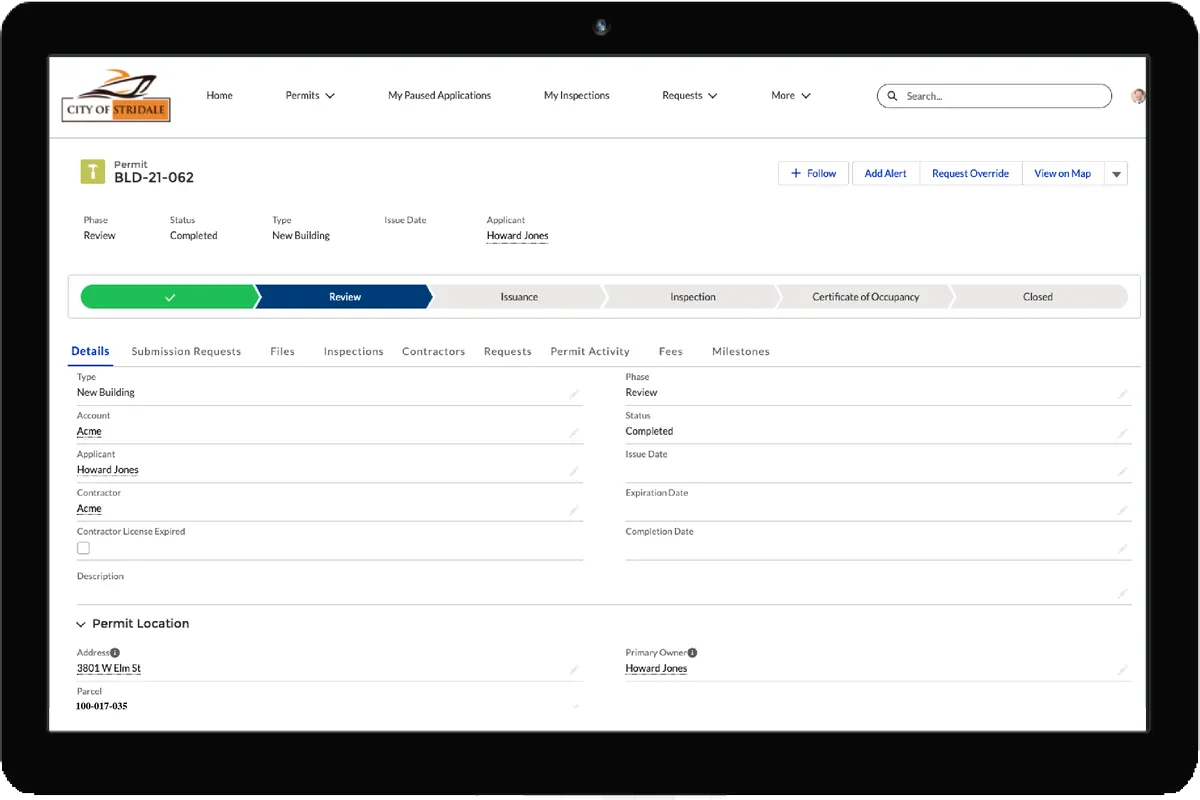Image resolution: width=1200 pixels, height=800 pixels.
Task: Open the More navigation dropdown
Action: point(791,96)
